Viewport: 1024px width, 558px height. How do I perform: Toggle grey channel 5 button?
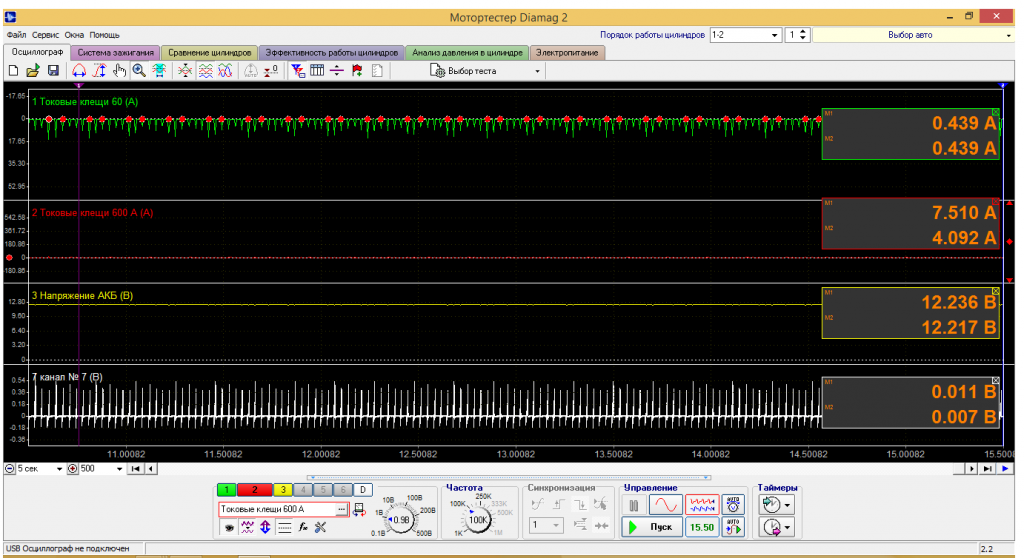[x=323, y=489]
